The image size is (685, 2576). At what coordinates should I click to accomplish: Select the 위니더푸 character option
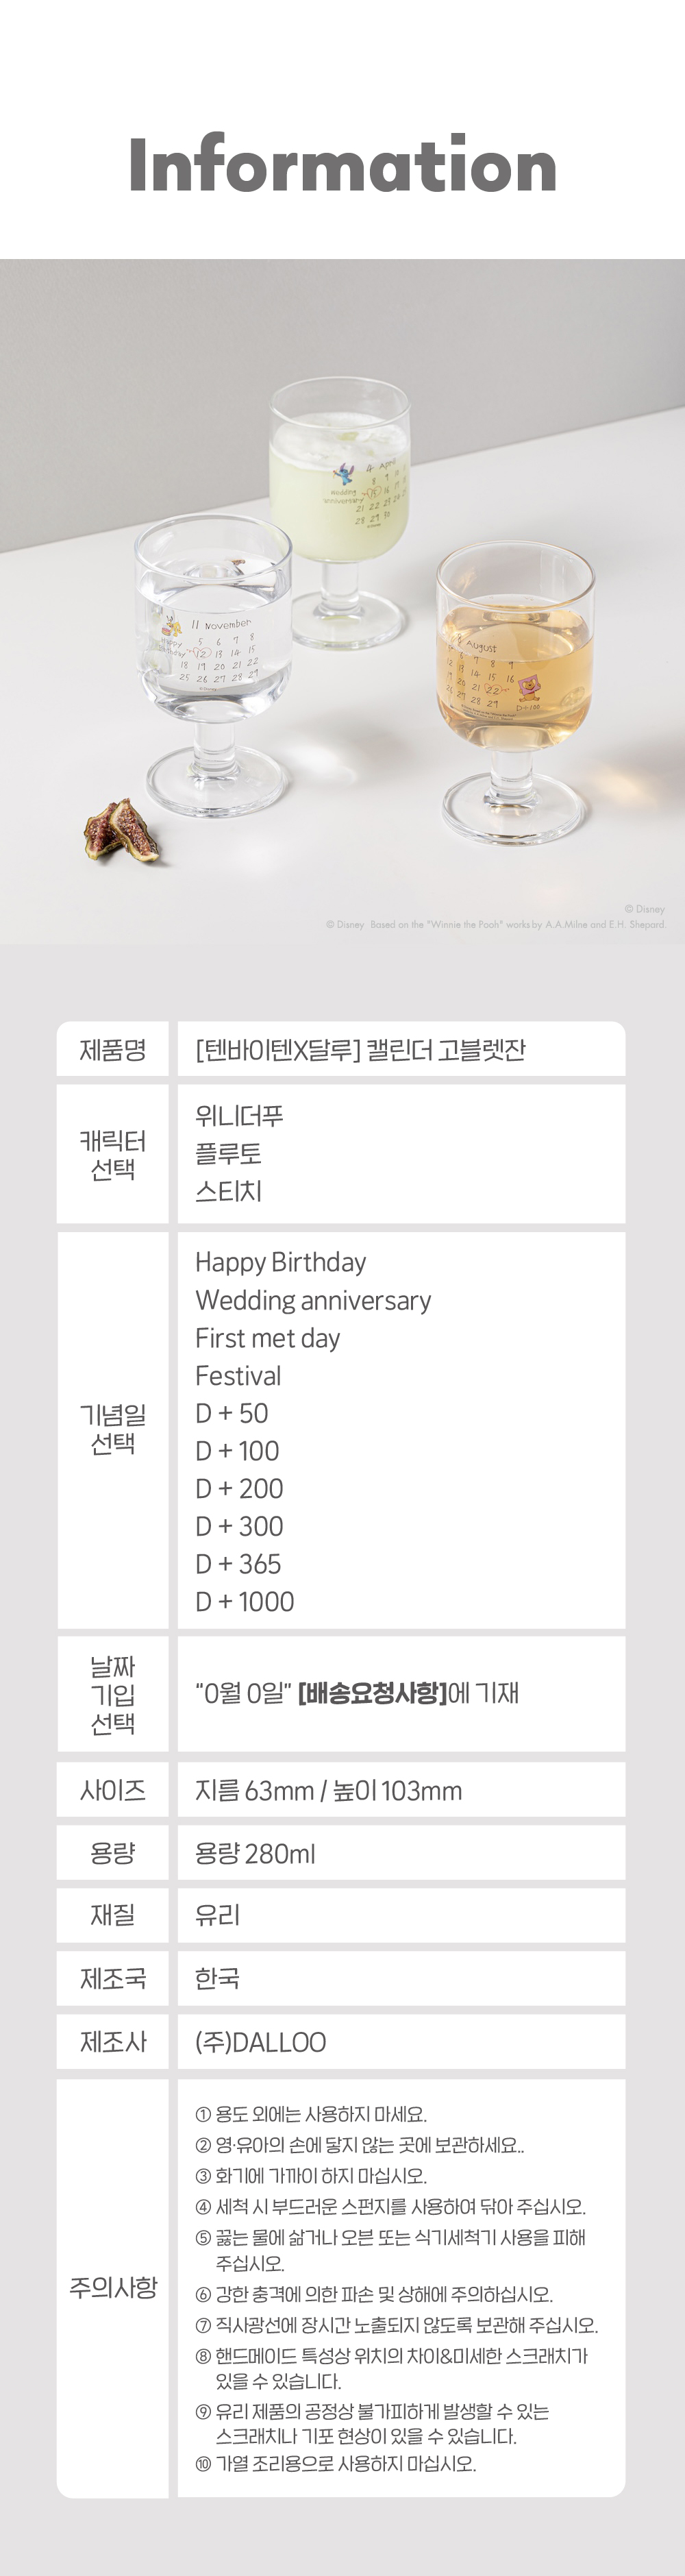[x=239, y=1116]
